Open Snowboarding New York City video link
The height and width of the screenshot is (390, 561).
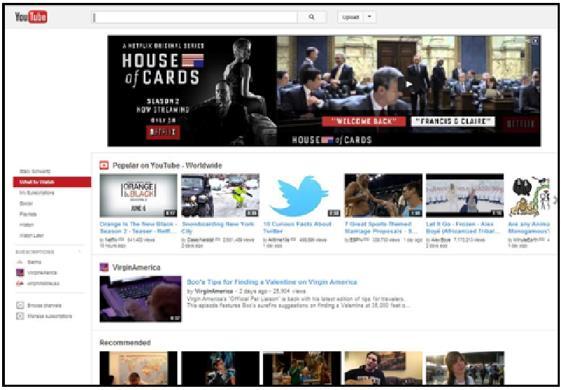tap(218, 227)
